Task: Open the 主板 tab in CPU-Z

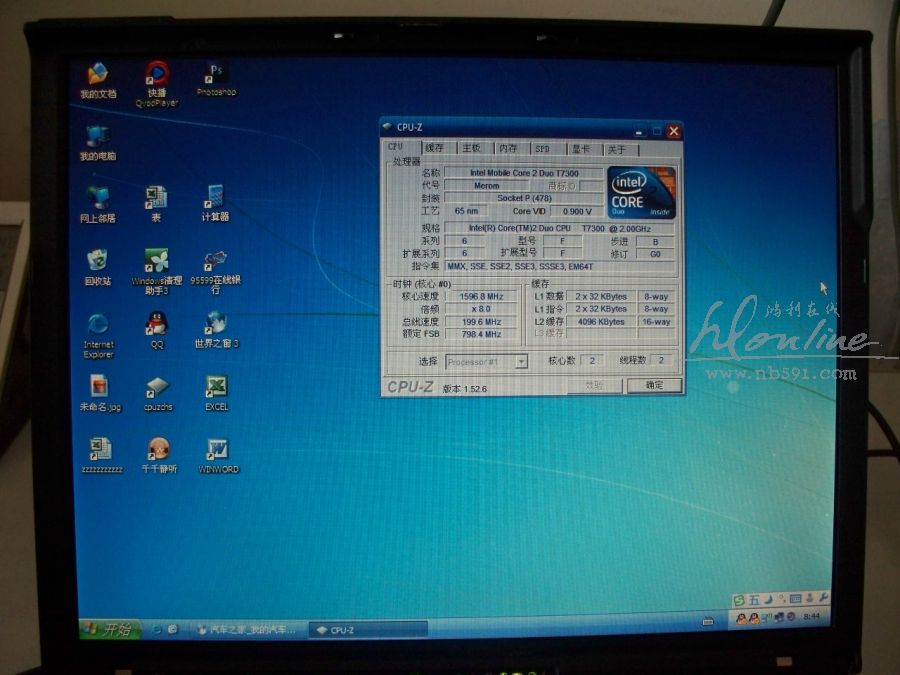Action: 475,148
